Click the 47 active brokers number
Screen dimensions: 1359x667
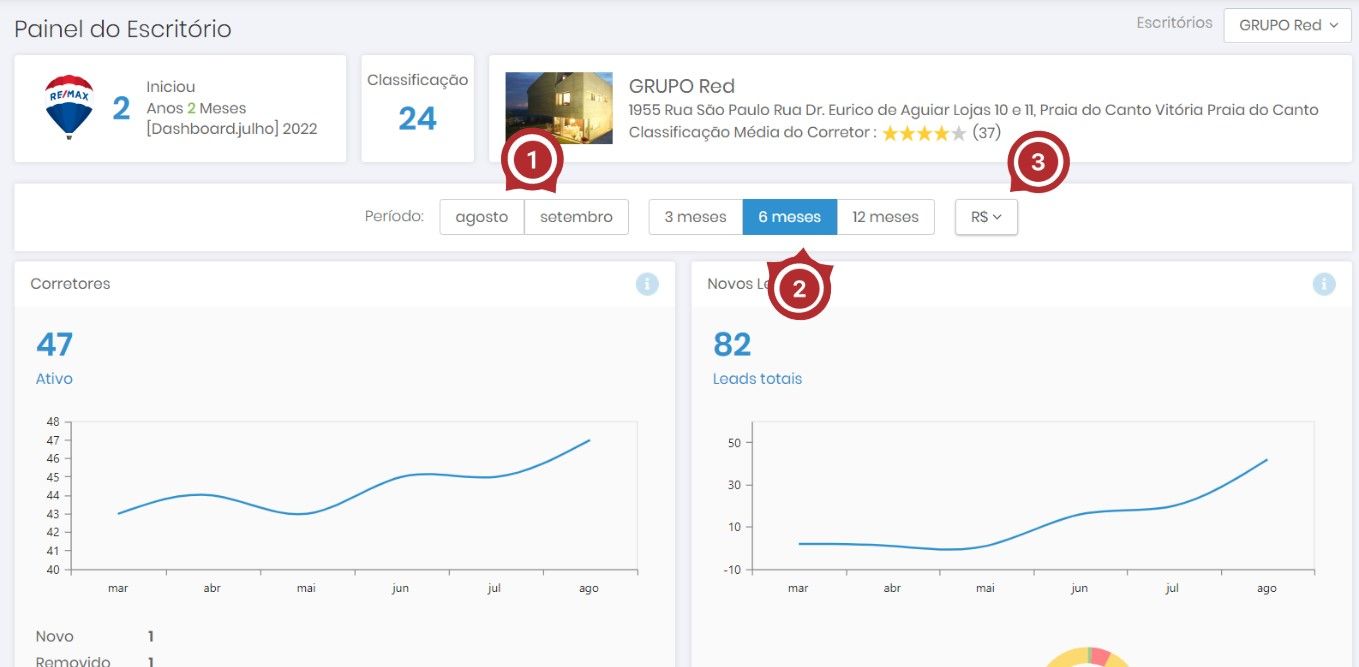coord(55,344)
